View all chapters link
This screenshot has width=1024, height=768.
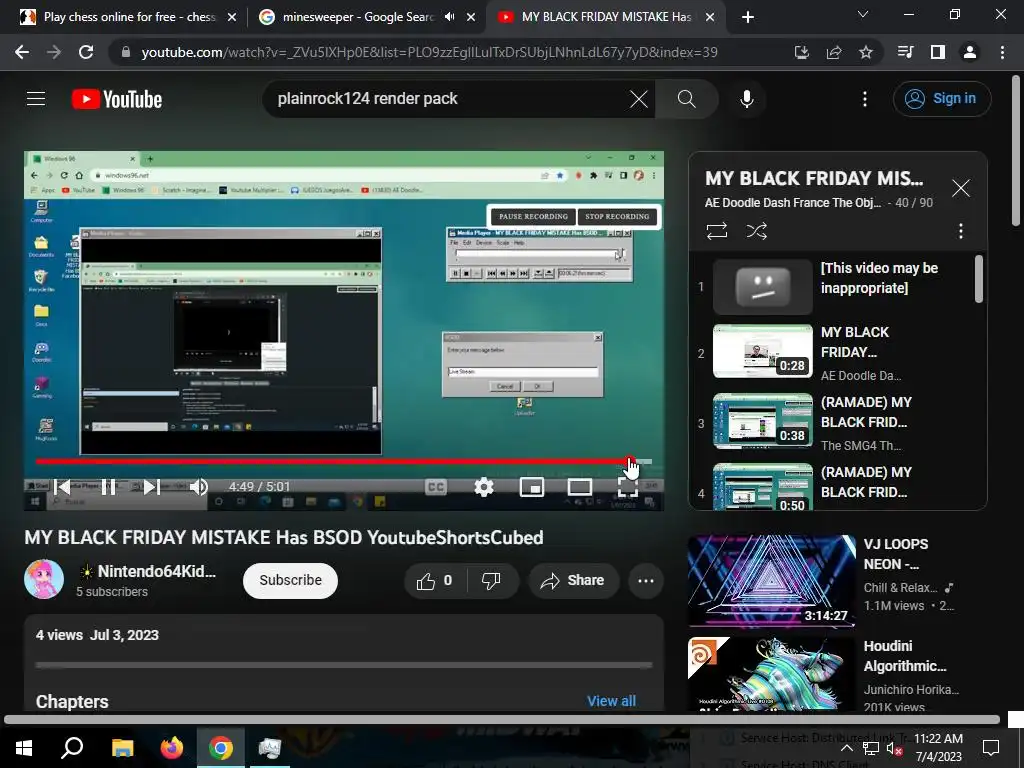(x=611, y=701)
